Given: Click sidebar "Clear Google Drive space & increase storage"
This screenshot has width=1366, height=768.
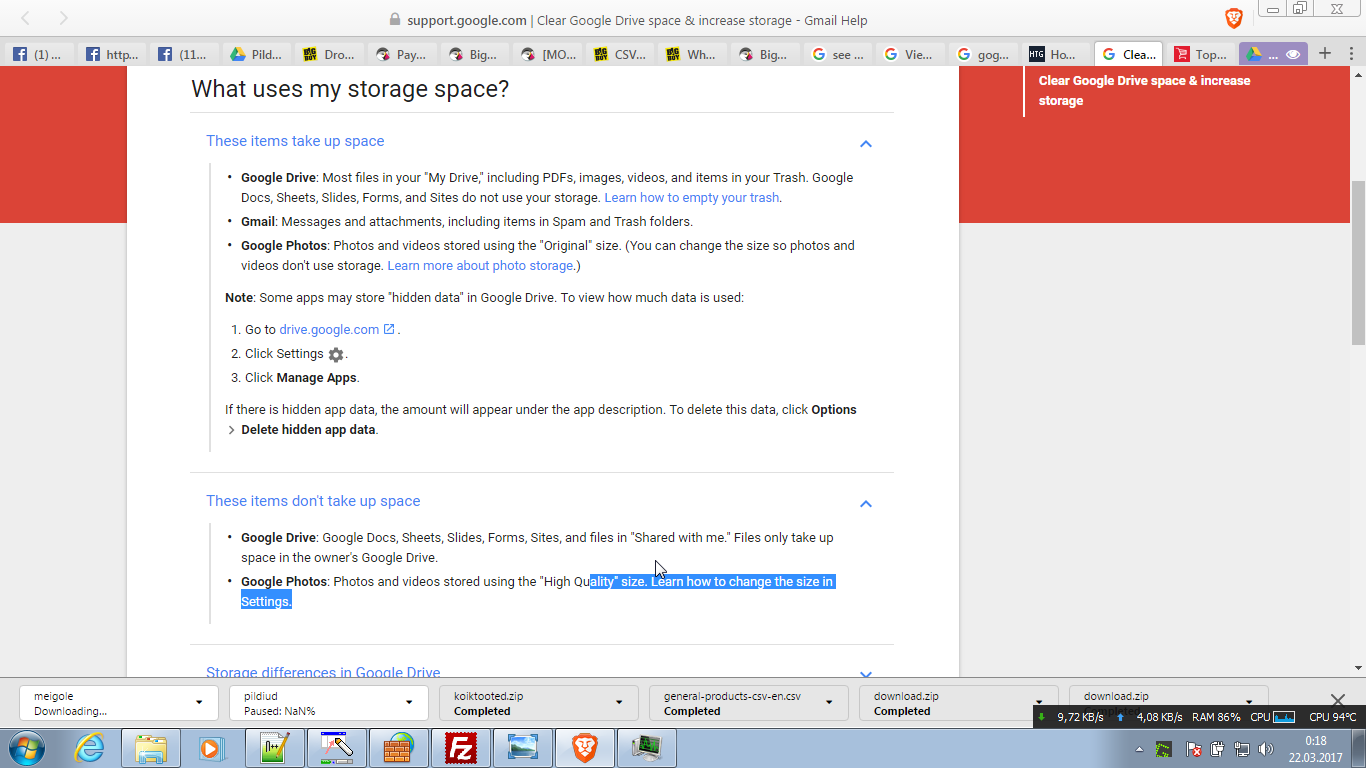Looking at the screenshot, I should (1144, 90).
